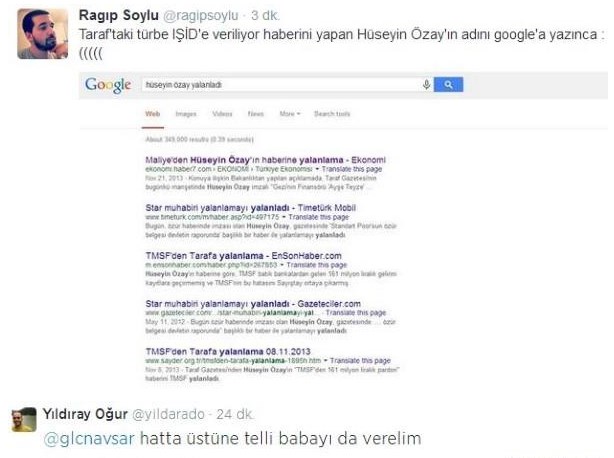Switch to the News tab
Viewport: 614px width, 458px height.
coord(256,114)
